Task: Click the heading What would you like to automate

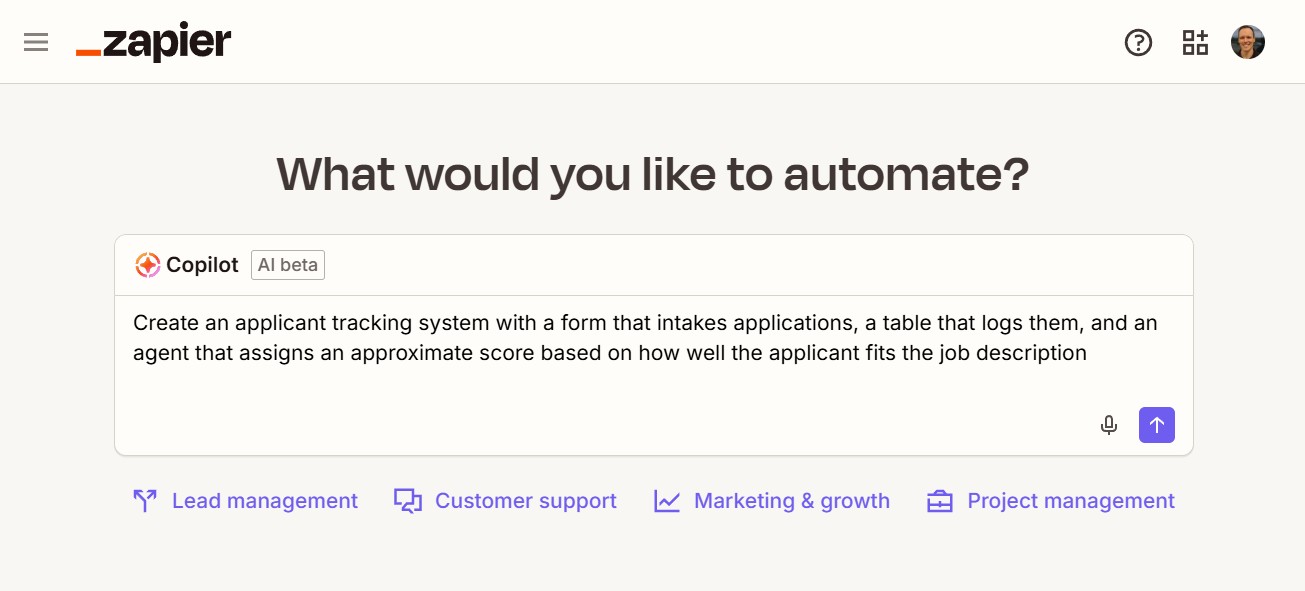Action: 652,174
